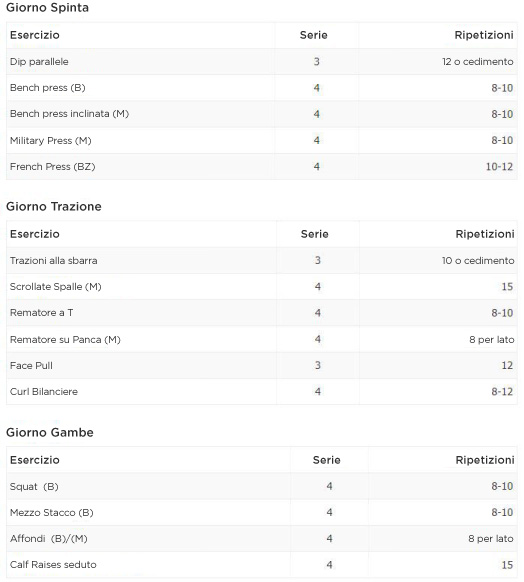
Task: Select Bench press inclinata (M) row
Action: click(262, 114)
